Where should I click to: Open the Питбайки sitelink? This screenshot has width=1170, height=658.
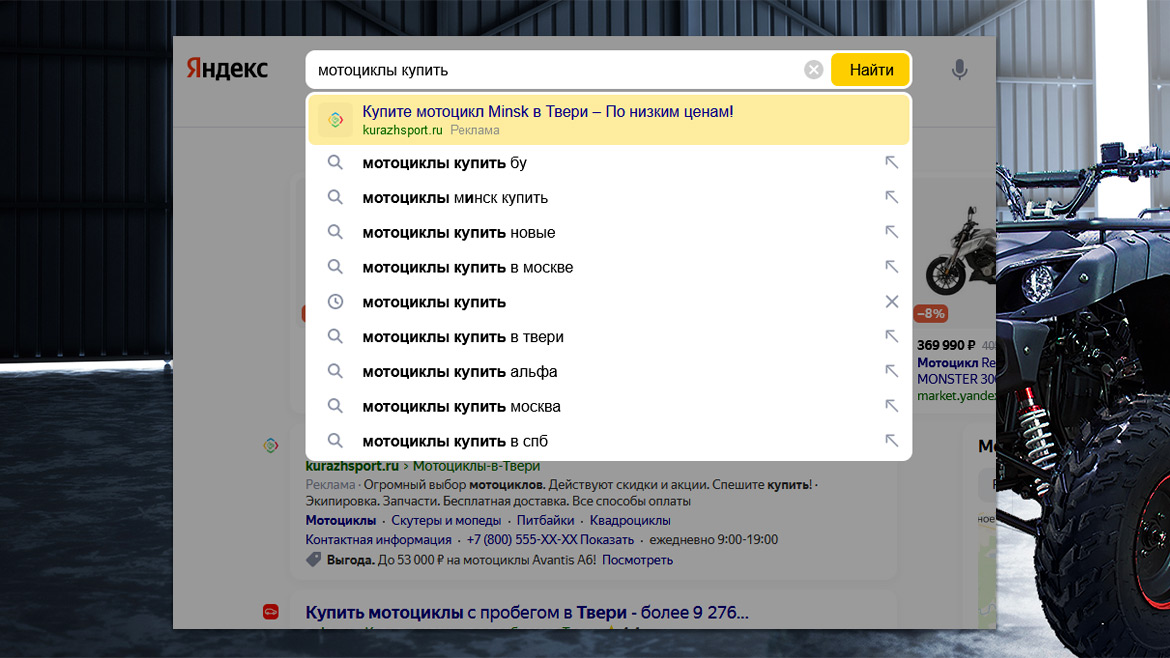point(545,520)
